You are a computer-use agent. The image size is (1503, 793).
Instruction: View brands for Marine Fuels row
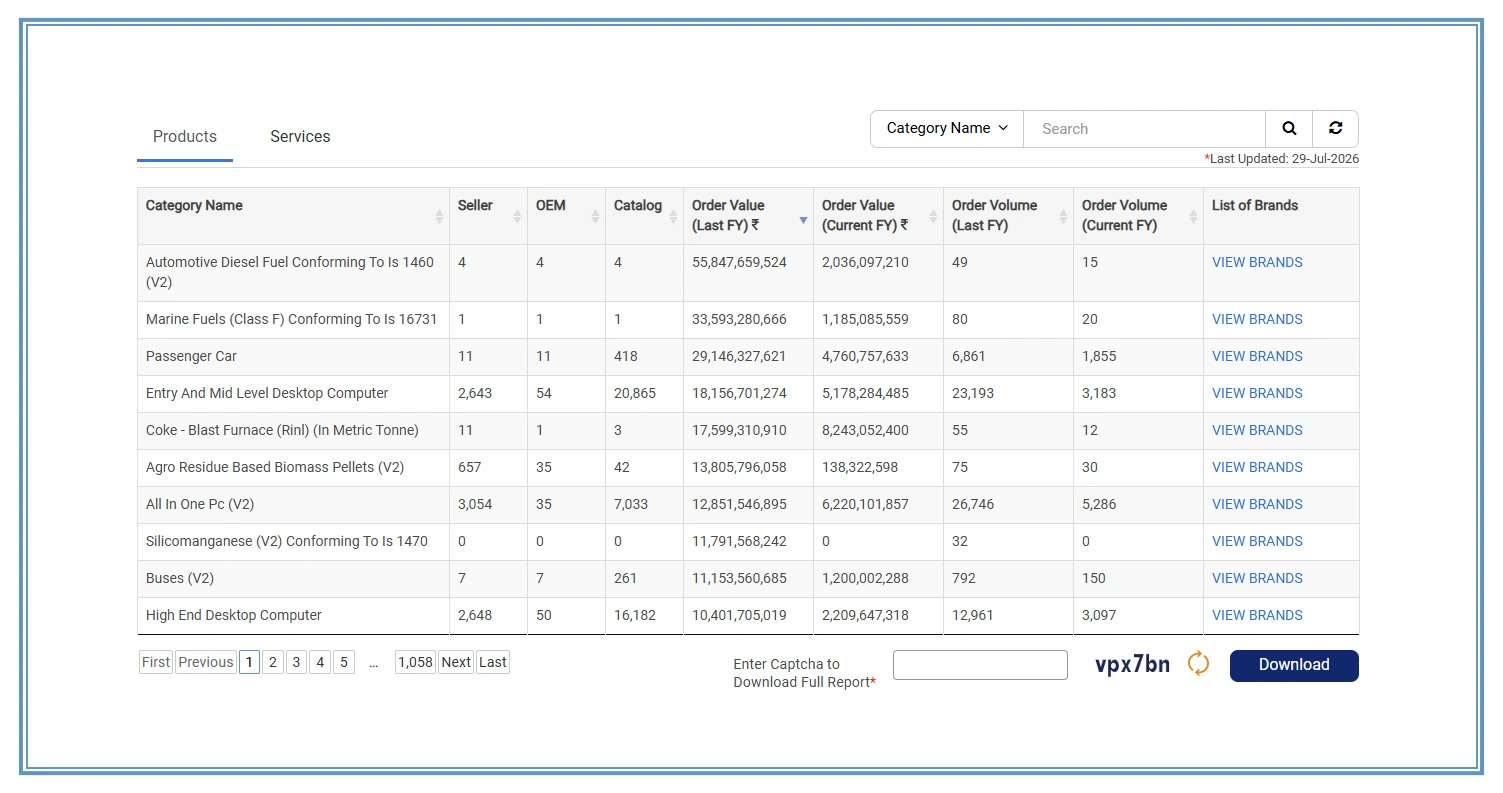tap(1257, 319)
